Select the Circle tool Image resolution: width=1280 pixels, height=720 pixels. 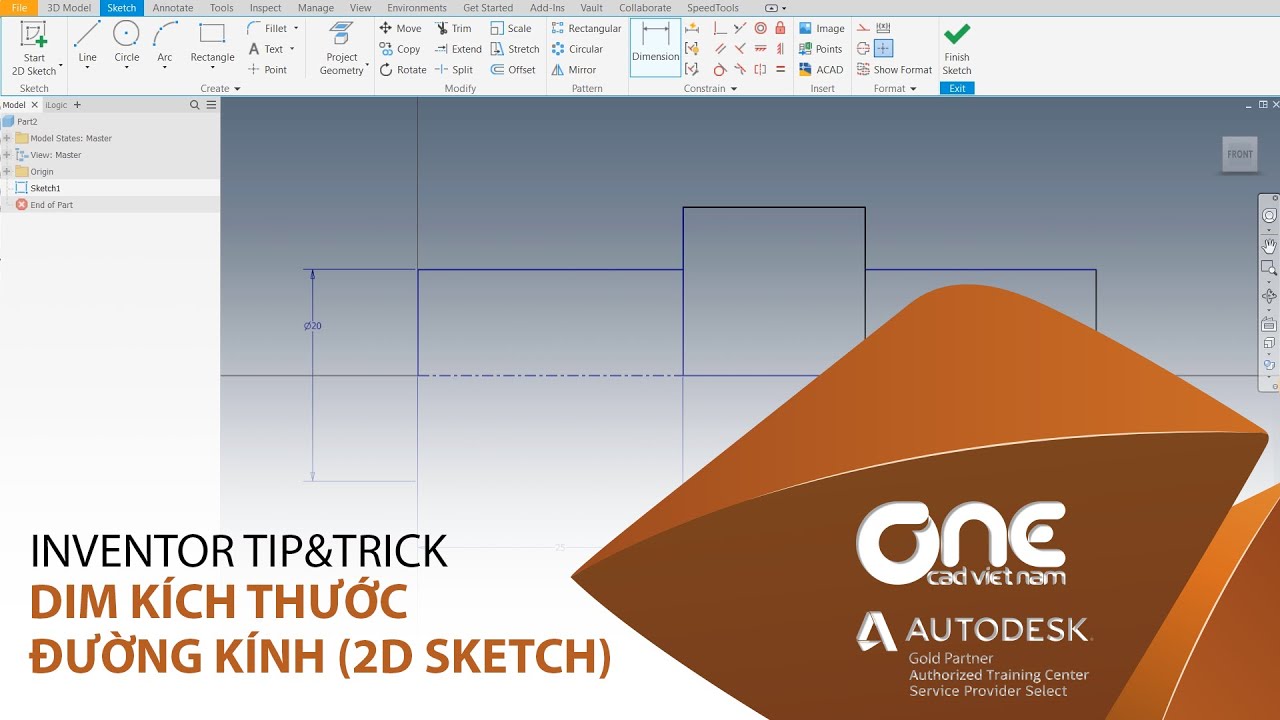click(126, 42)
